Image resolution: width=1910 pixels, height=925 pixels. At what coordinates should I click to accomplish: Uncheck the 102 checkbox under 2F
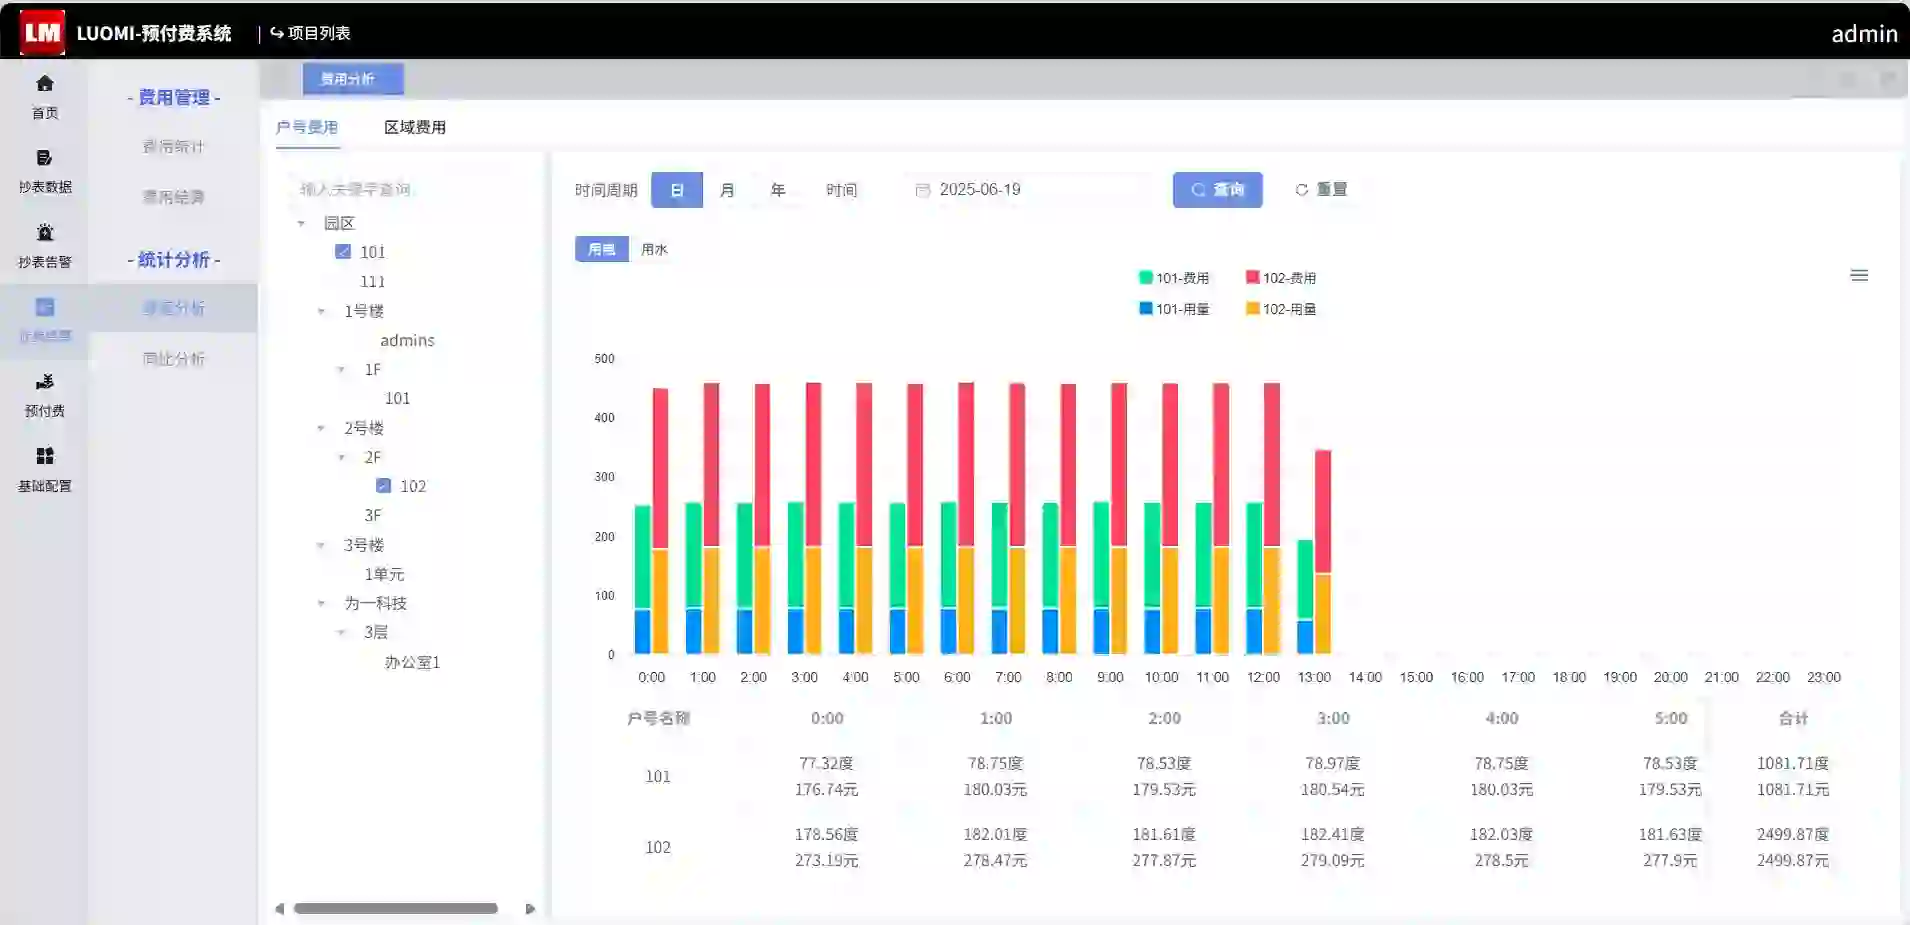tap(383, 486)
